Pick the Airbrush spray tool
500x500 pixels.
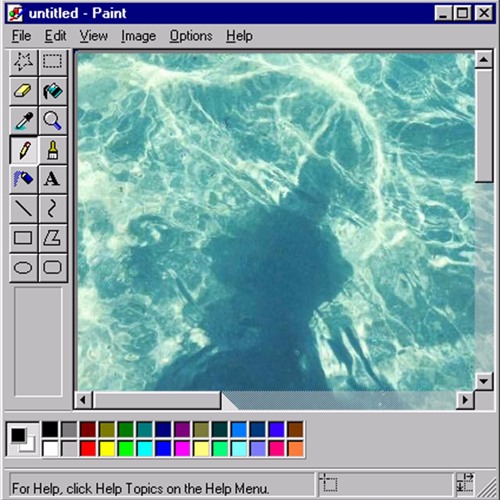click(x=23, y=179)
